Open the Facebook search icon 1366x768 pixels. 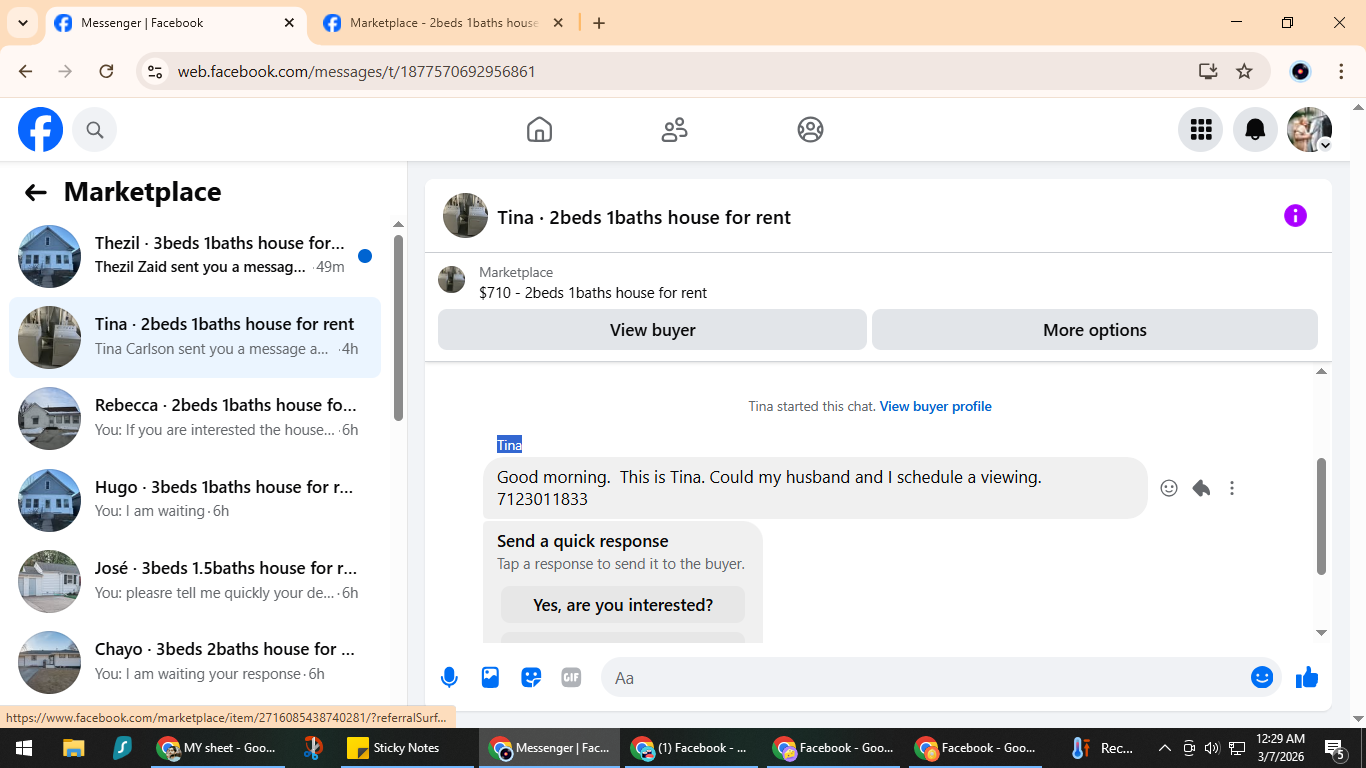95,130
